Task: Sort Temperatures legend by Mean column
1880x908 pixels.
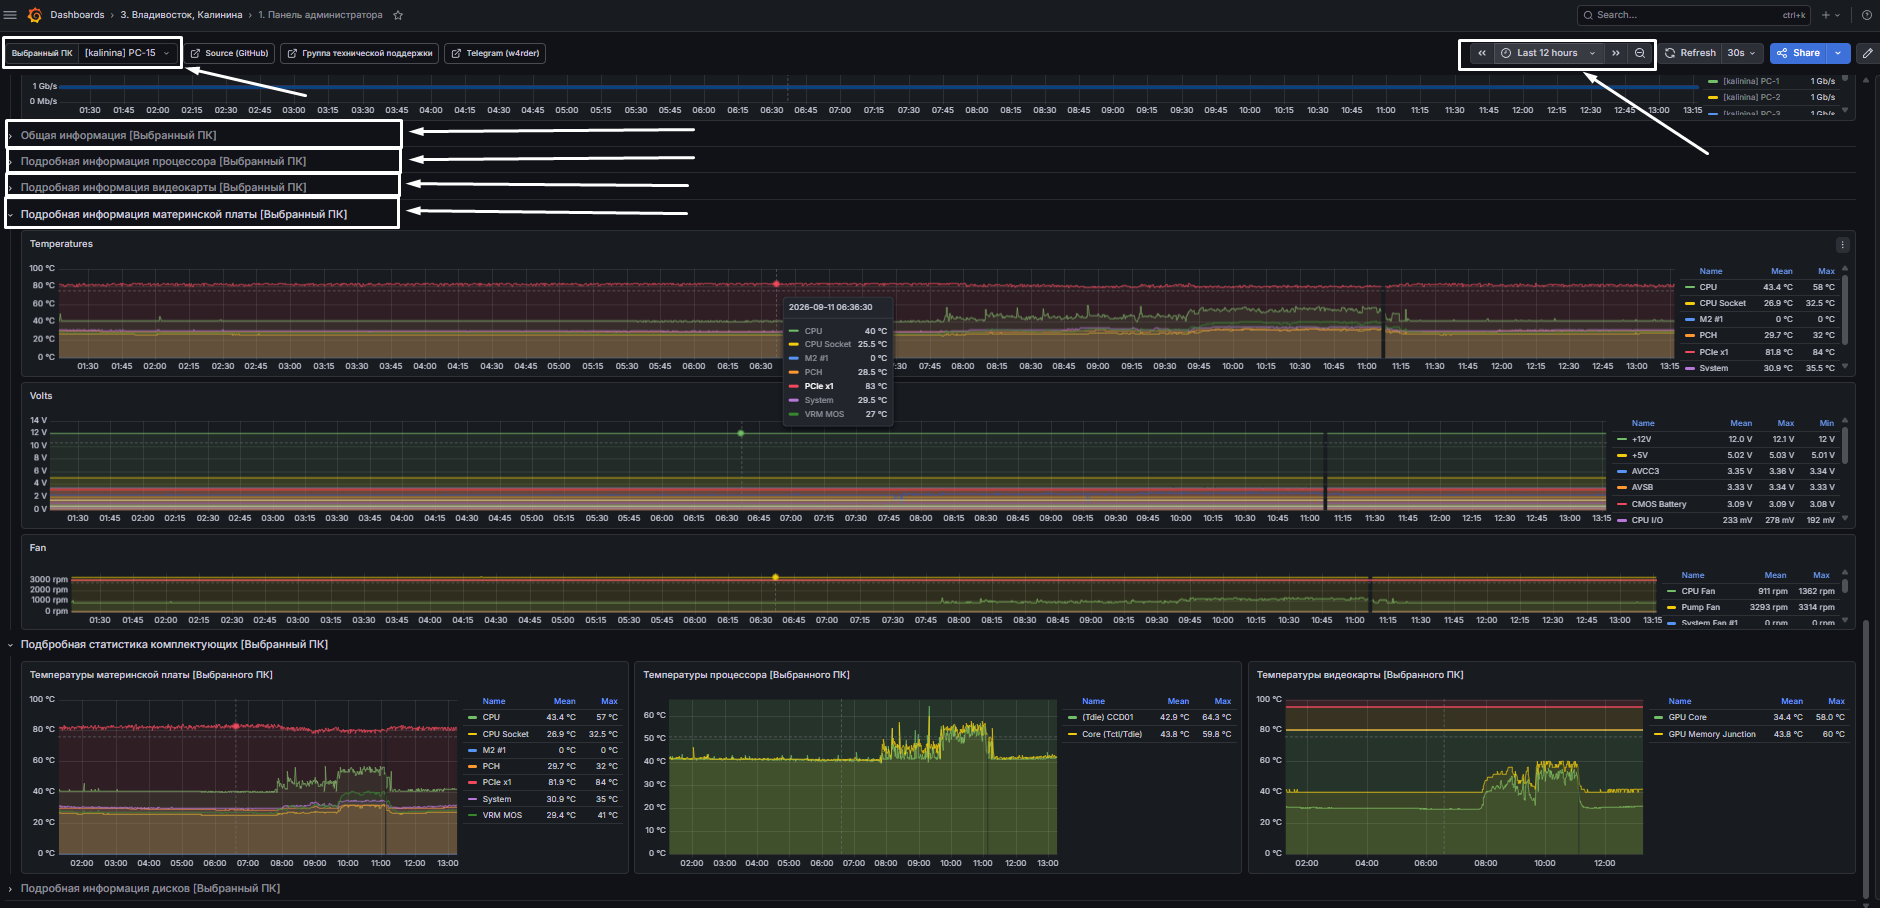Action: tap(1781, 271)
